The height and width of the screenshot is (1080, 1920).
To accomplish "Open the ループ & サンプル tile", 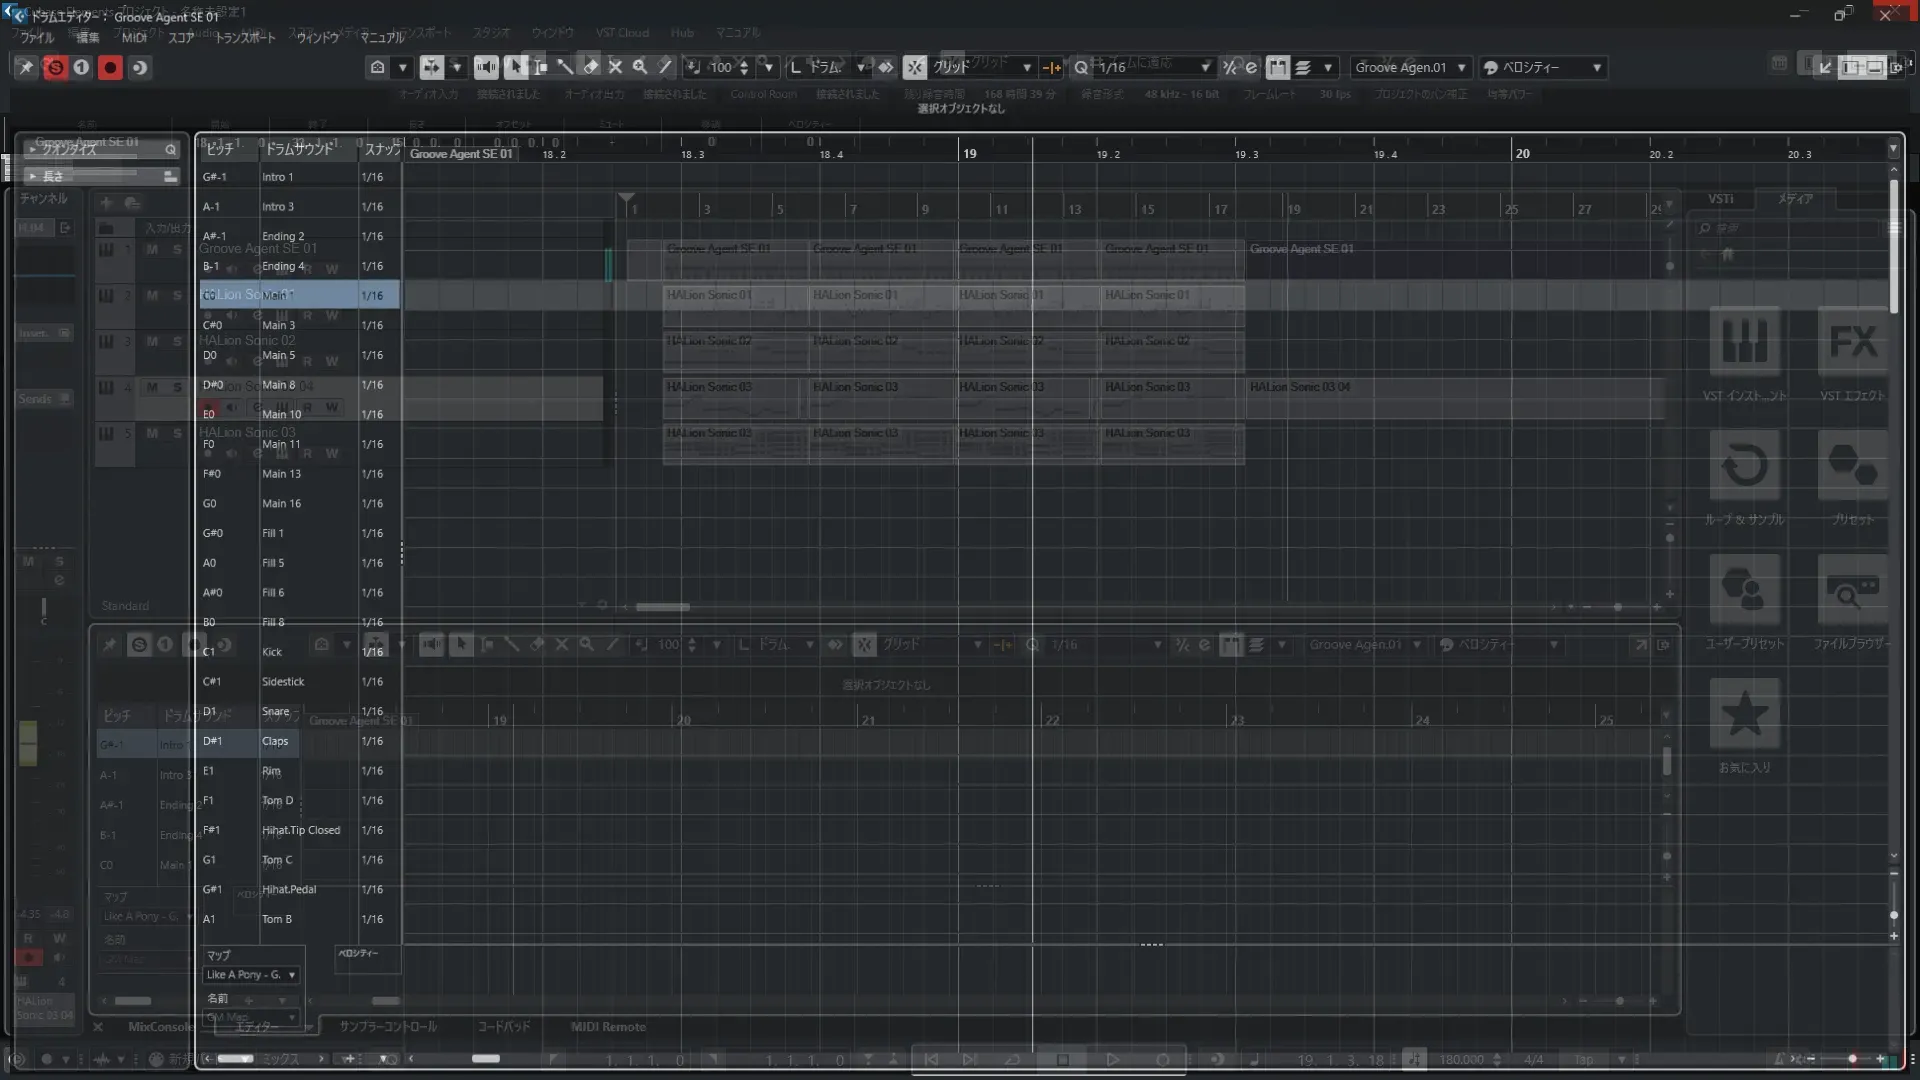I will 1744,466.
